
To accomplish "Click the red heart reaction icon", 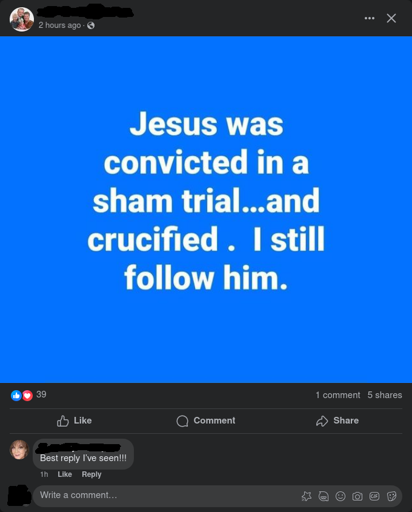I will tap(28, 395).
